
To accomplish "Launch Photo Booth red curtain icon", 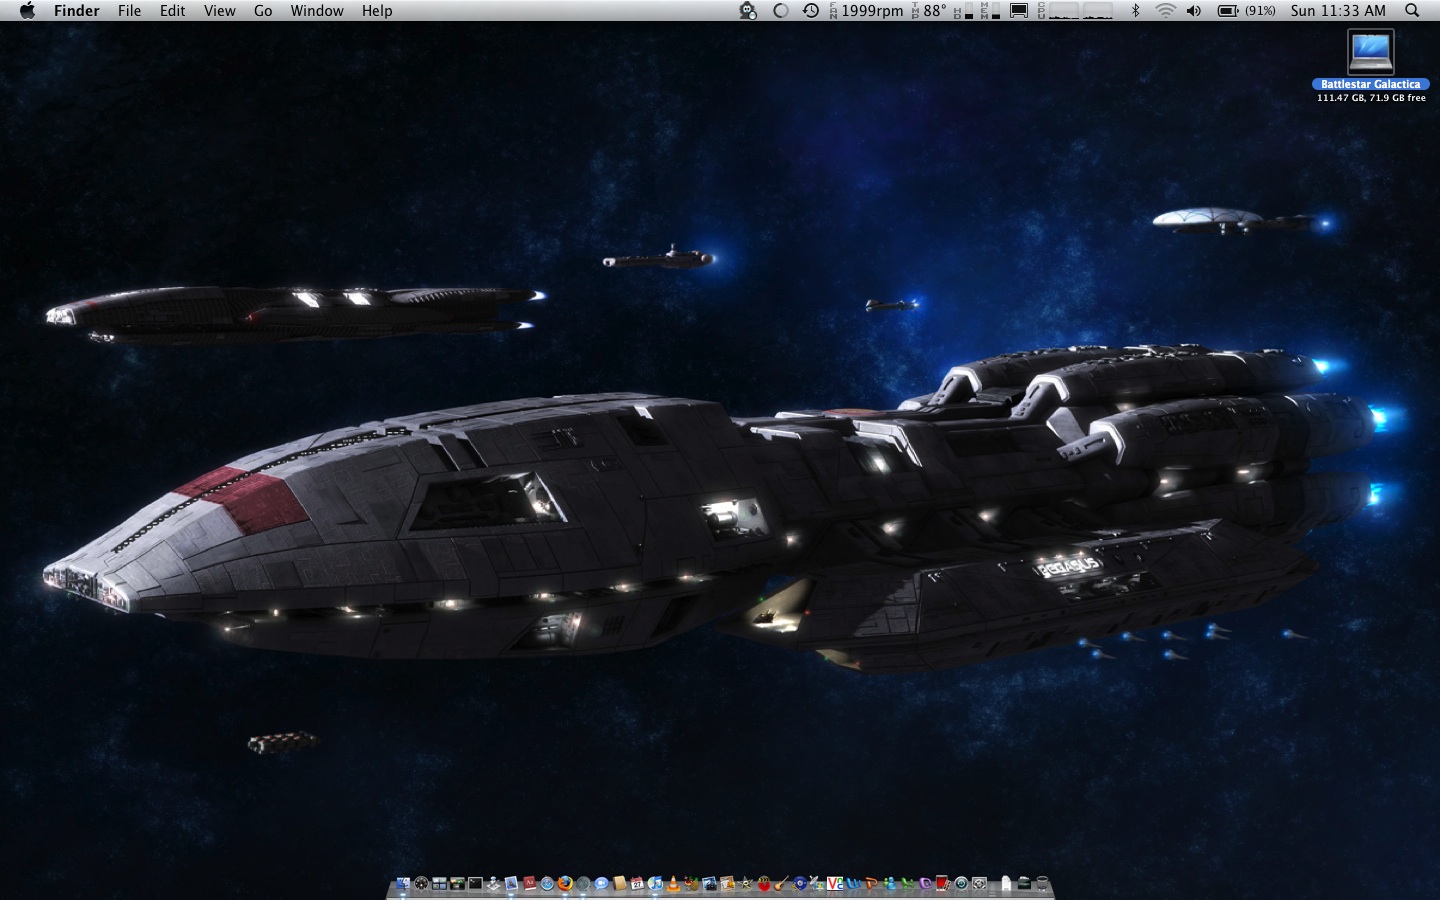I will (x=942, y=883).
